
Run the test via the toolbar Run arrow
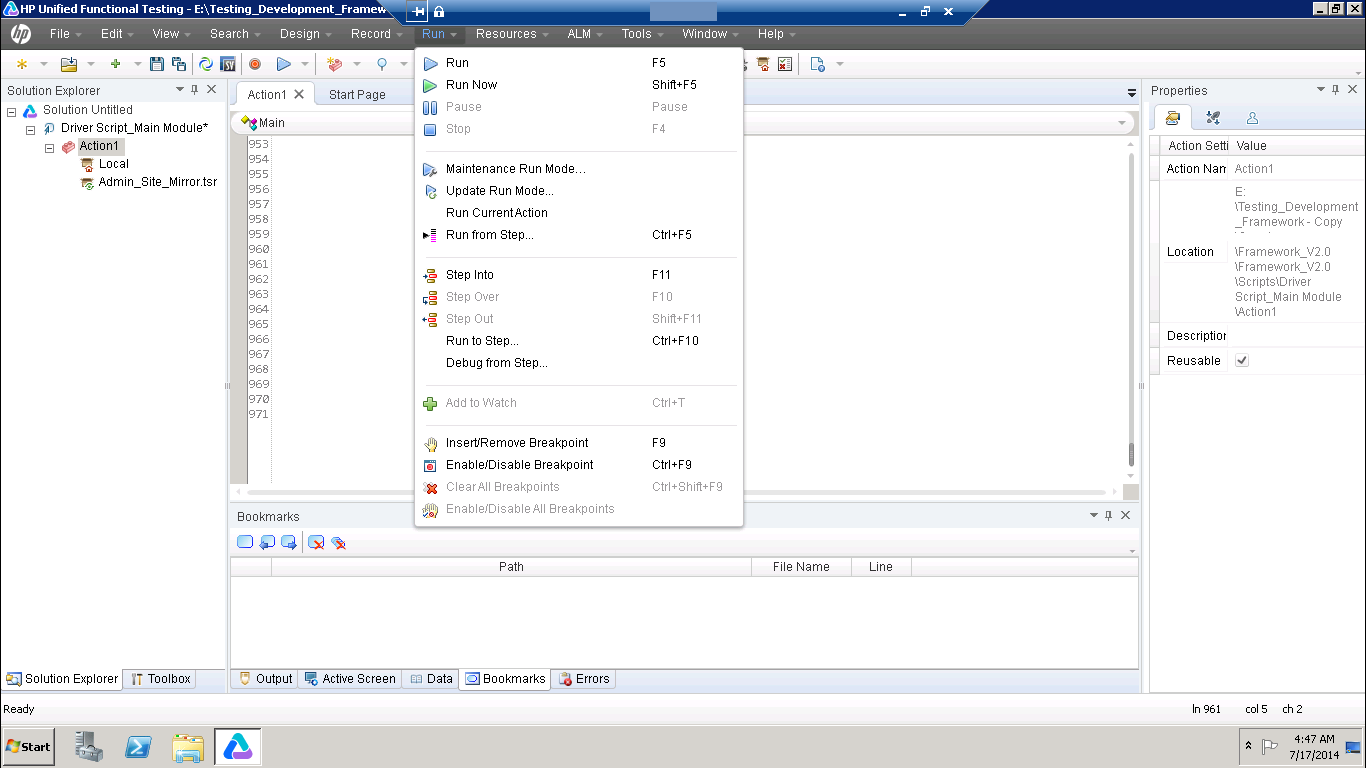(x=284, y=63)
